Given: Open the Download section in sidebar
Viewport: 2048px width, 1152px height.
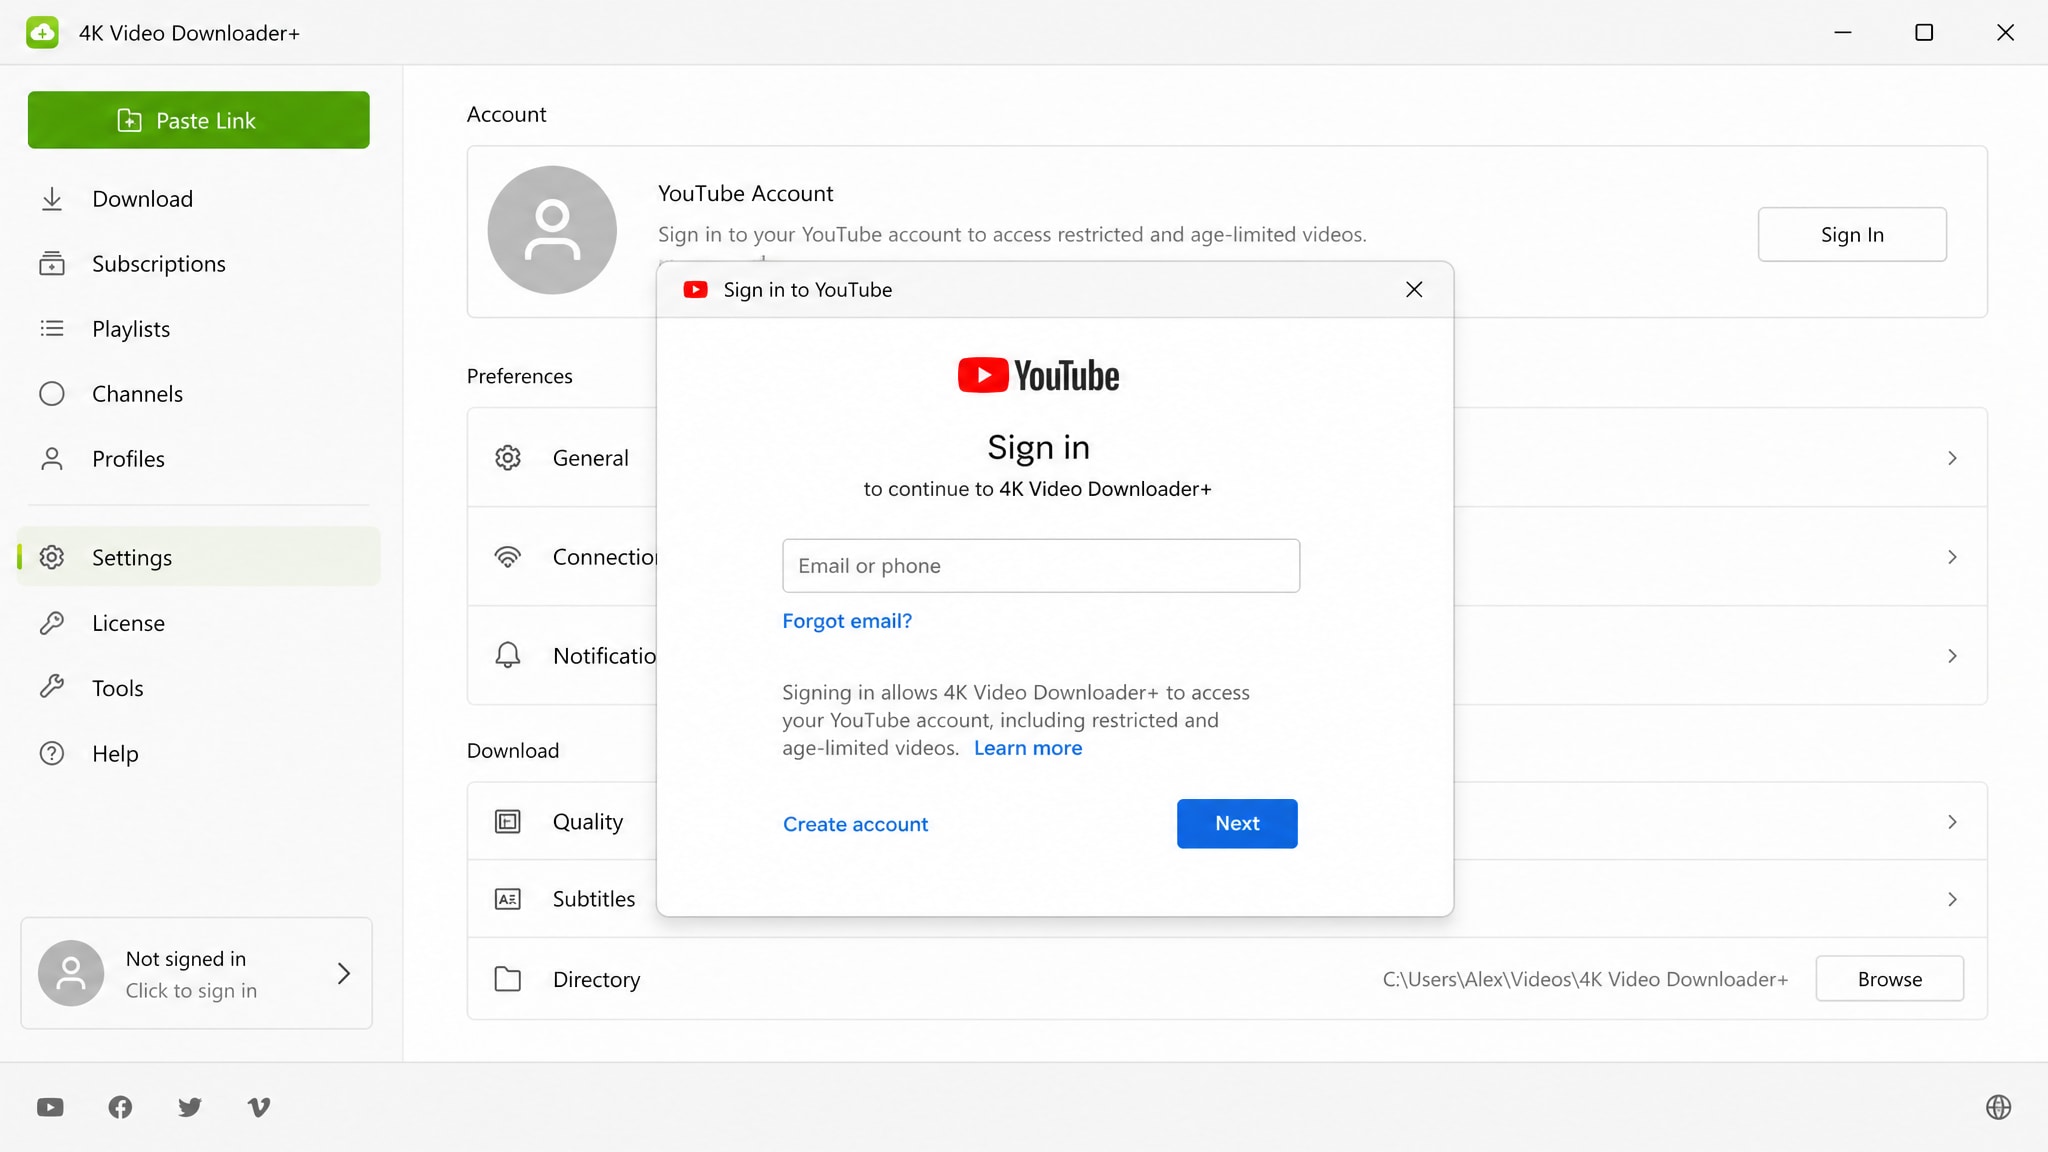Looking at the screenshot, I should [x=198, y=199].
